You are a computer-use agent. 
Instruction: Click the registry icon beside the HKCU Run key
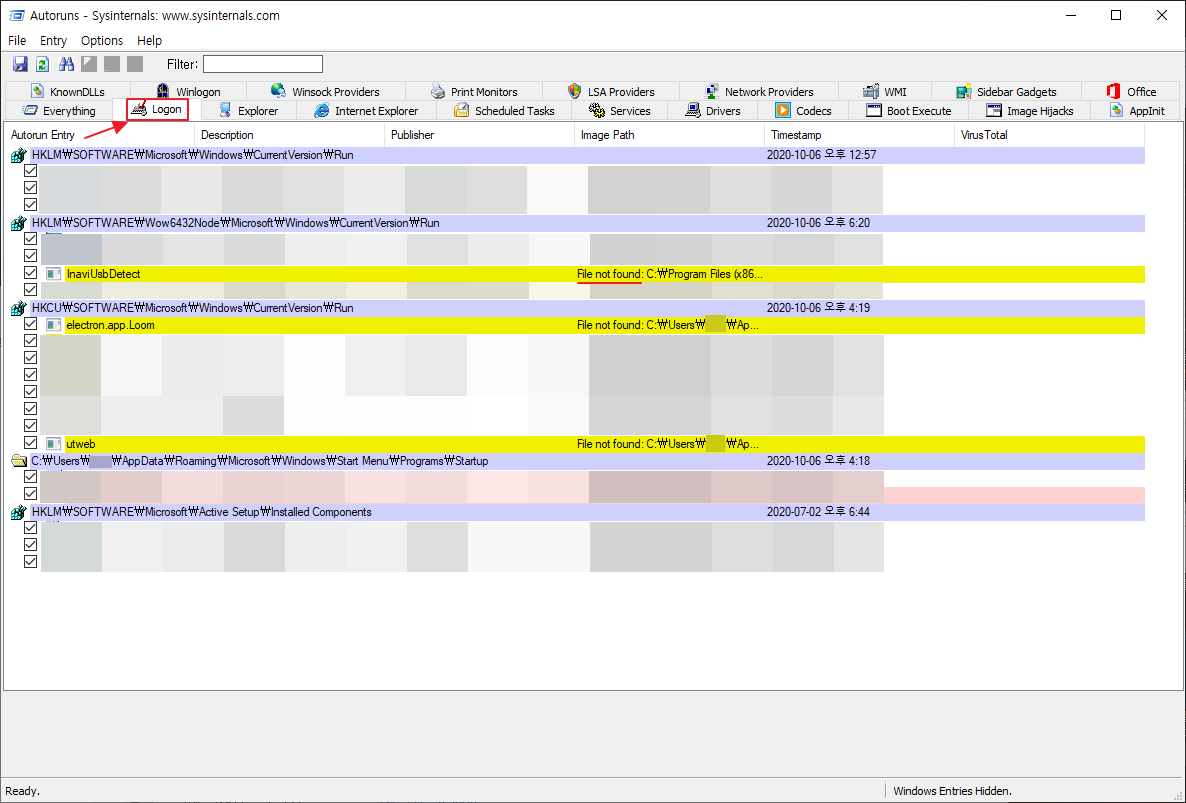coord(19,308)
